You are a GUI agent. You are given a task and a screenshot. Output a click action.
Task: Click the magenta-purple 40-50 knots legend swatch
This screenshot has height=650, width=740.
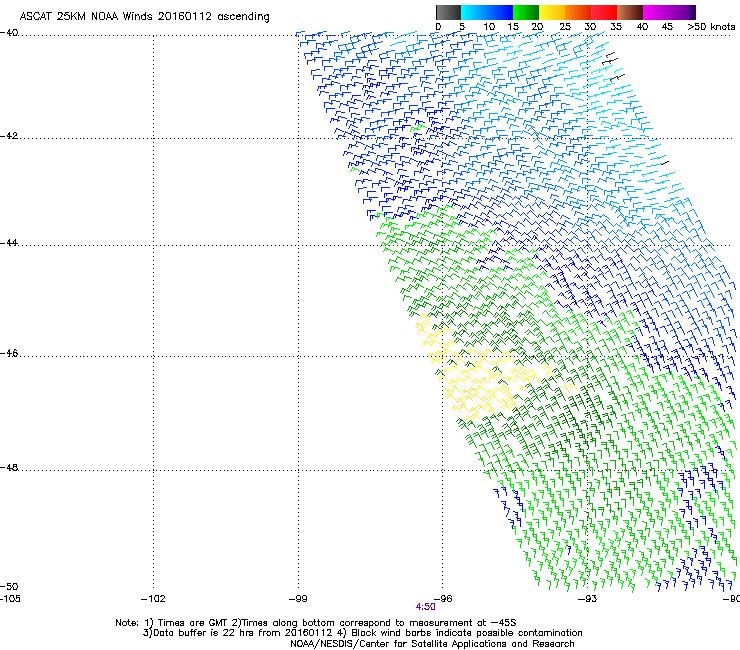(x=669, y=12)
